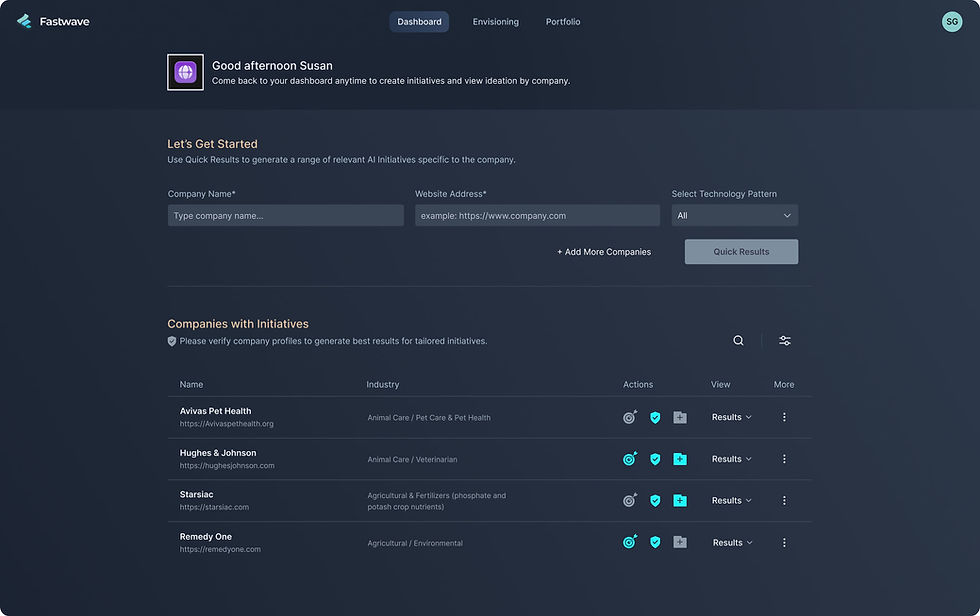Open the more options menu for Avivas Pet Health
The image size is (980, 616).
point(784,417)
